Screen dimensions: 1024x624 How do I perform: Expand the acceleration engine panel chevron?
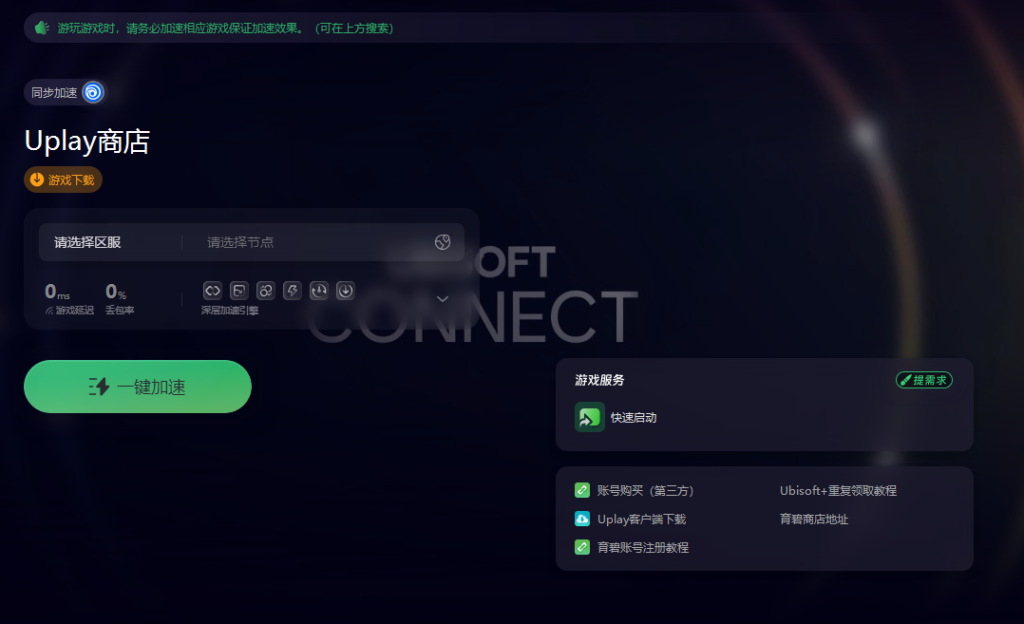pos(442,299)
